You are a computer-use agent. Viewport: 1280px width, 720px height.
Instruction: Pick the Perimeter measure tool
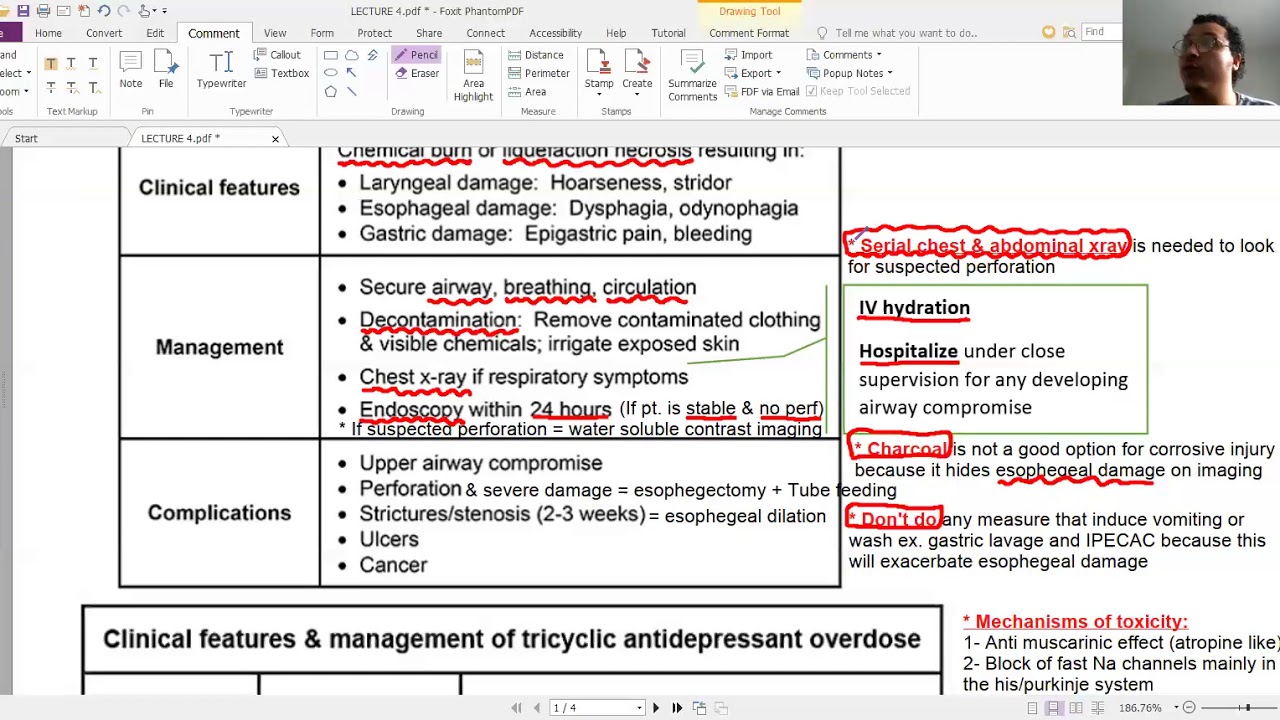click(538, 73)
